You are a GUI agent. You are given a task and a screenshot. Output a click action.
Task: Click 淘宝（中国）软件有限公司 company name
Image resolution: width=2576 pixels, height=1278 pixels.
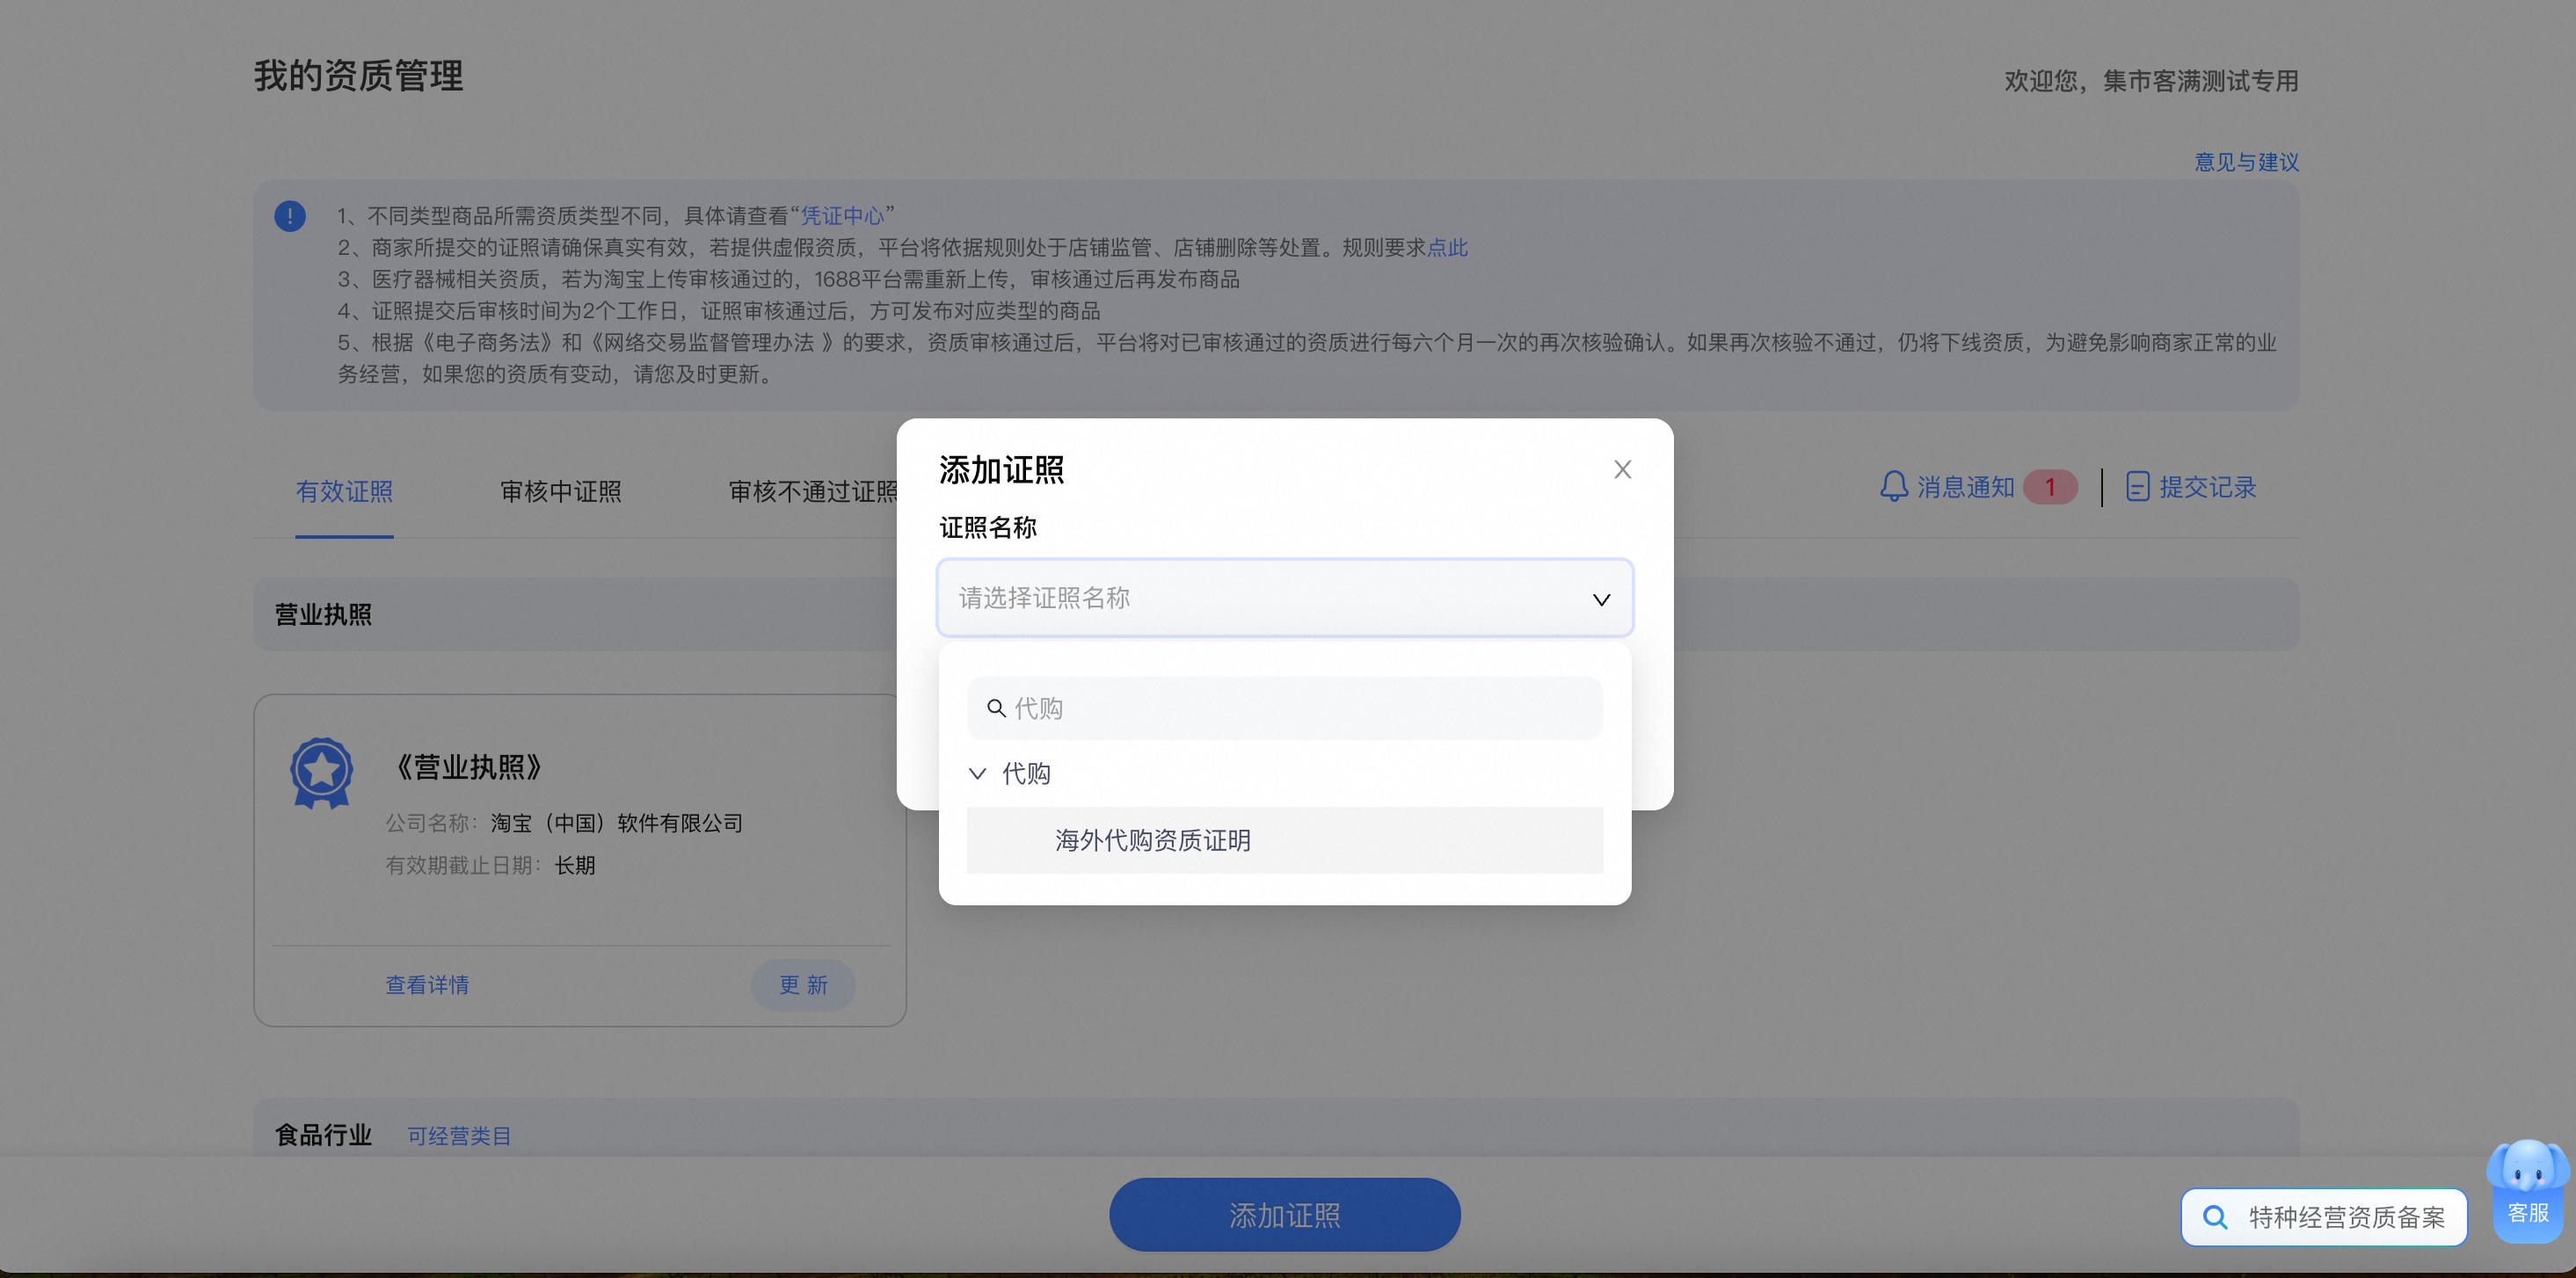tap(617, 823)
